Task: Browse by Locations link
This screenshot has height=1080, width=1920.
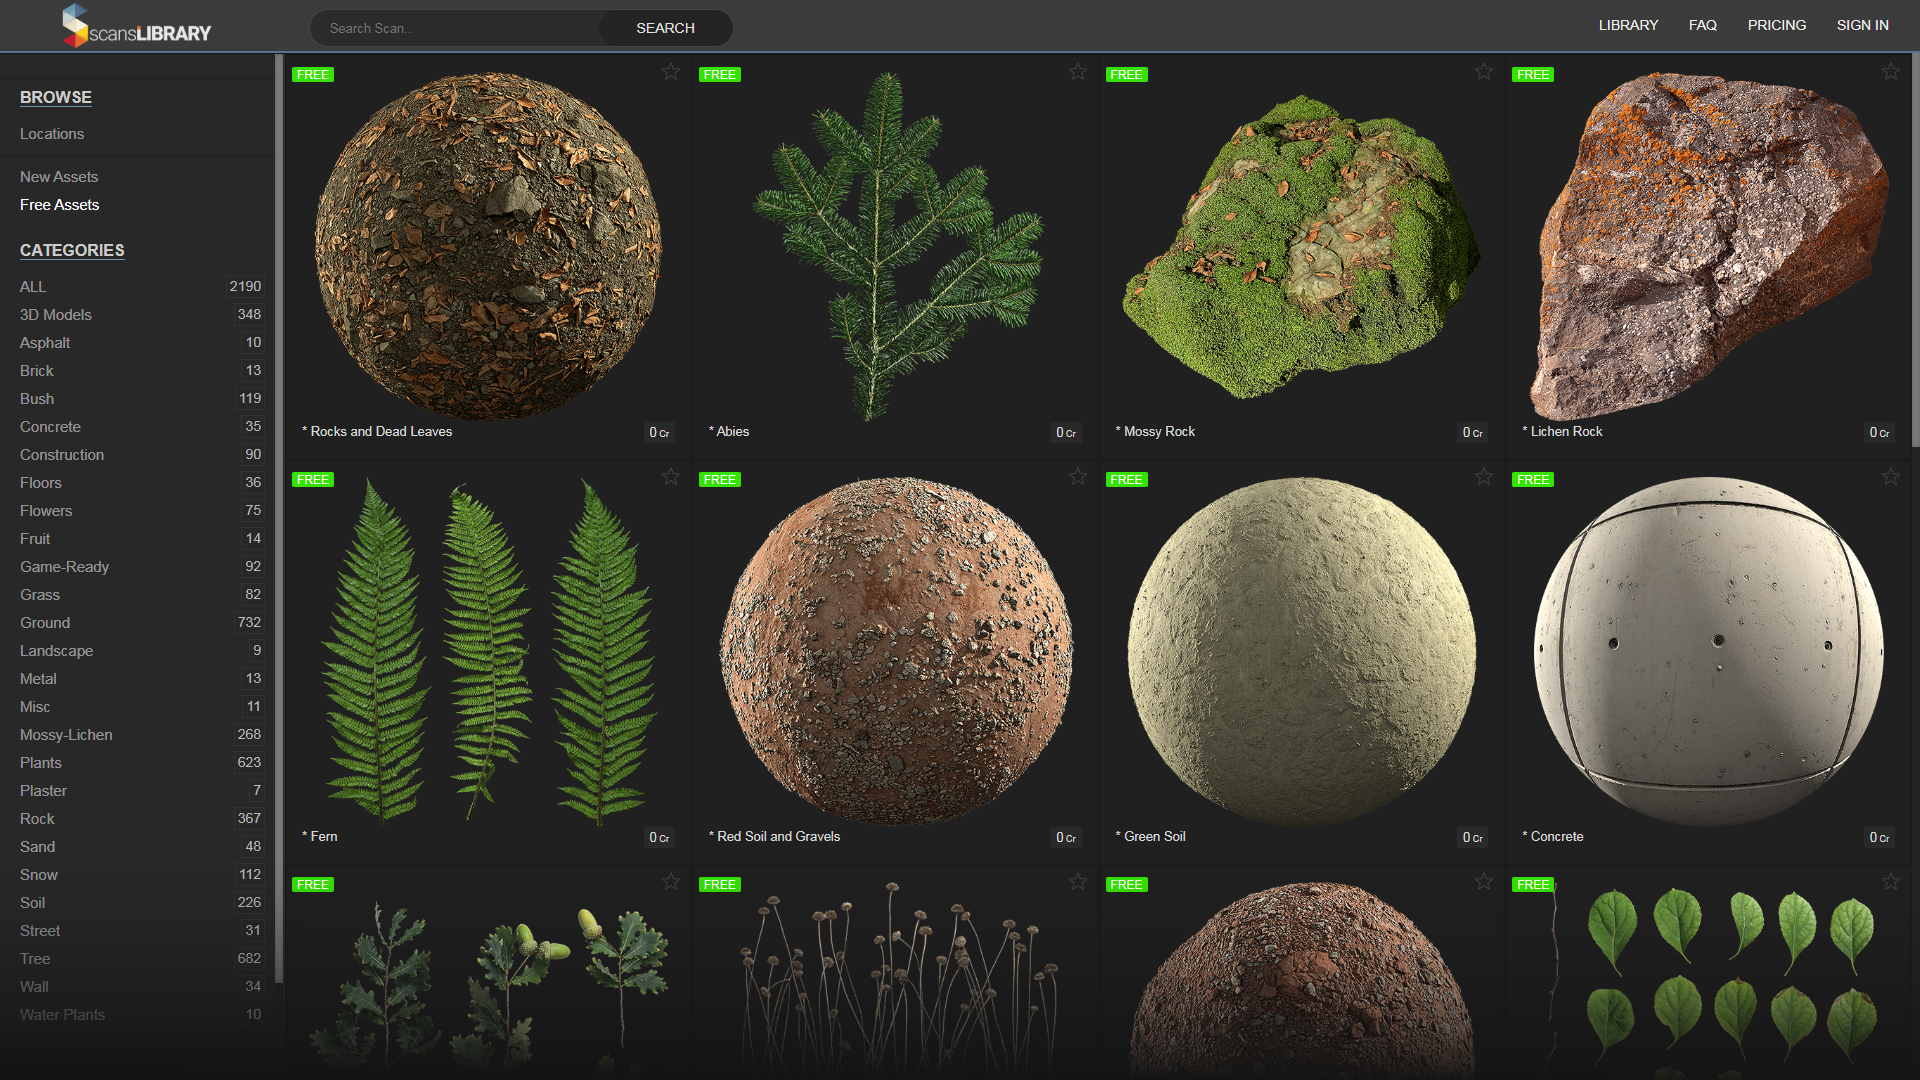Action: point(52,134)
